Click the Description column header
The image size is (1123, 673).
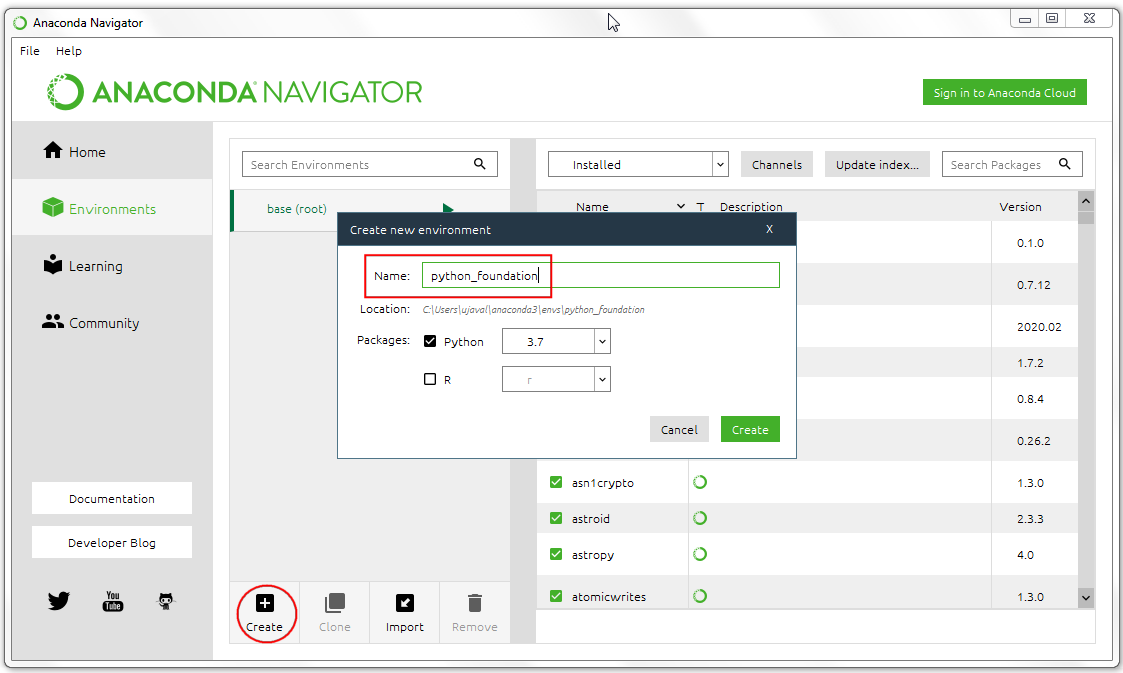751,207
